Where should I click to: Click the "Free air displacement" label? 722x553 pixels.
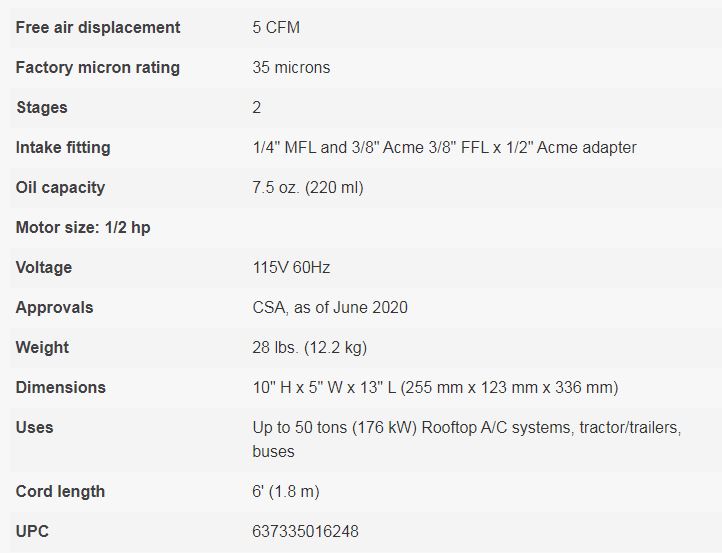pos(98,27)
